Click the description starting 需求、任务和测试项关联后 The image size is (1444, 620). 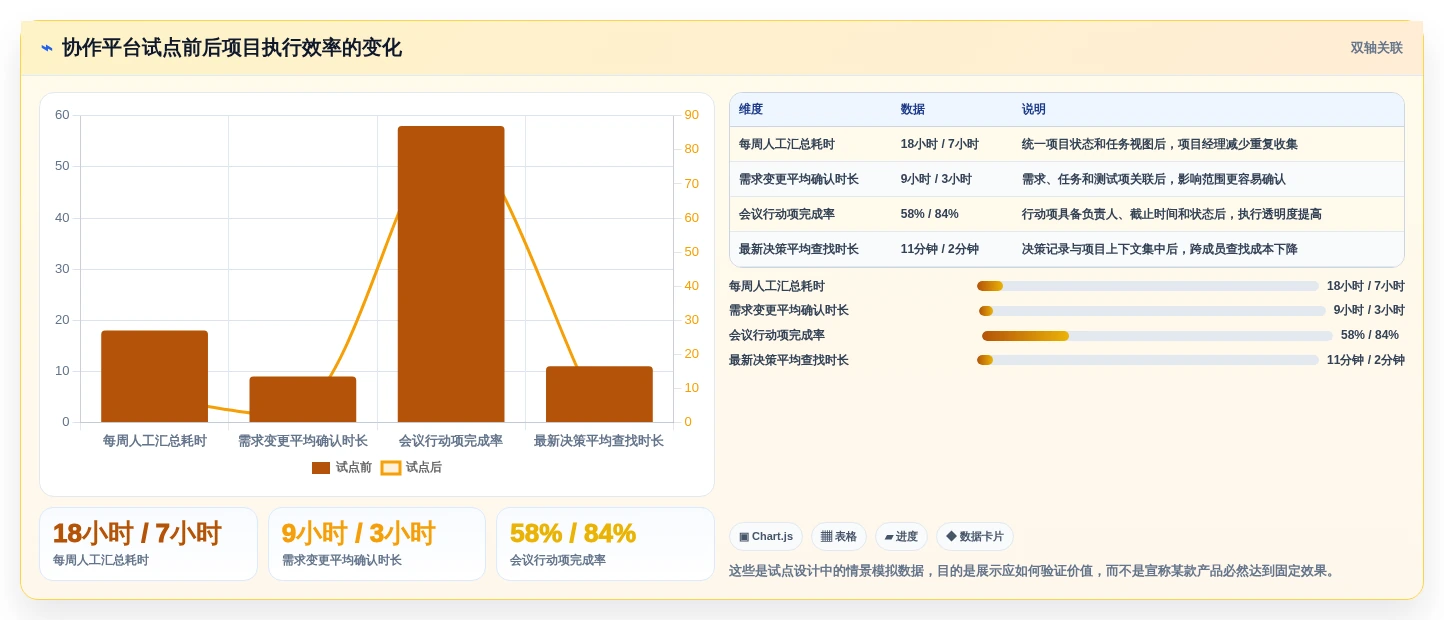pos(1154,179)
